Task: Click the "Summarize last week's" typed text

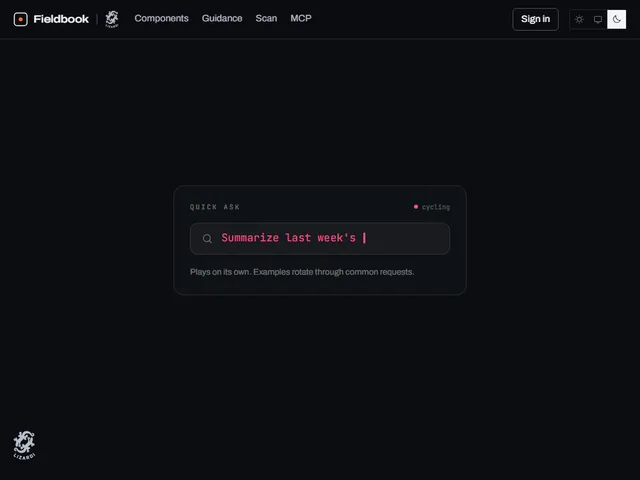Action: [288, 238]
